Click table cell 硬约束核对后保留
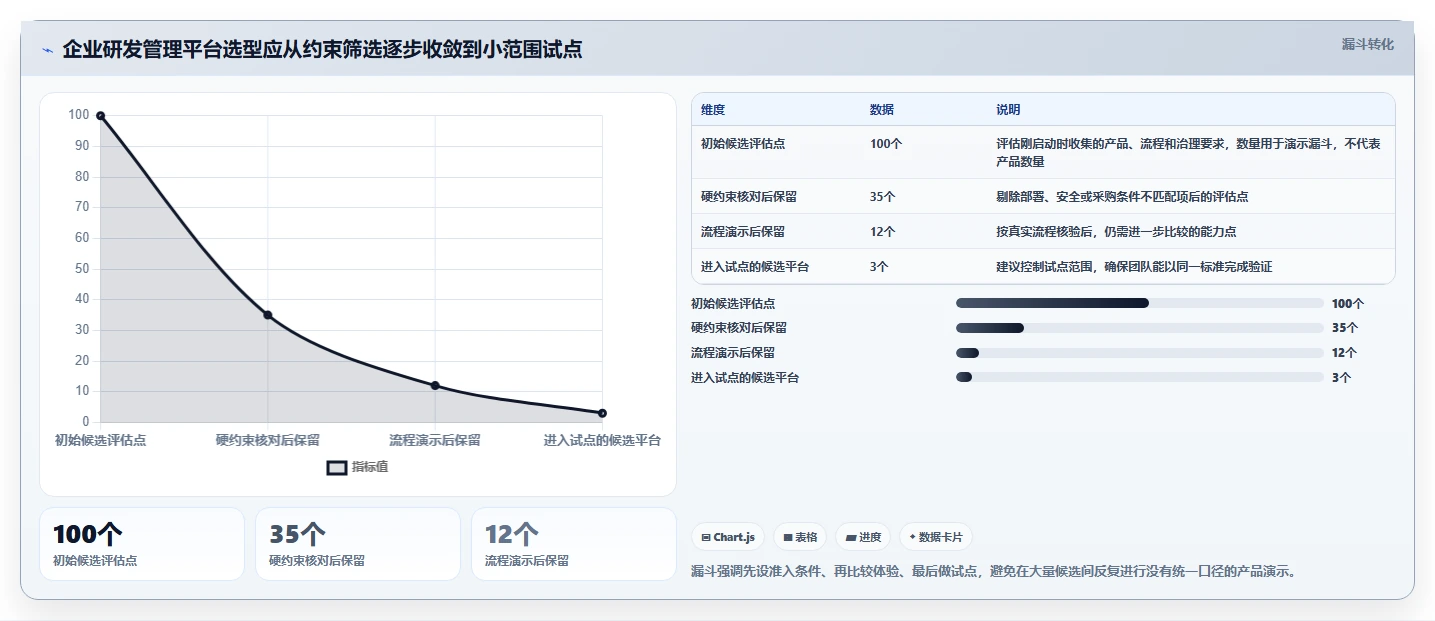 [749, 197]
